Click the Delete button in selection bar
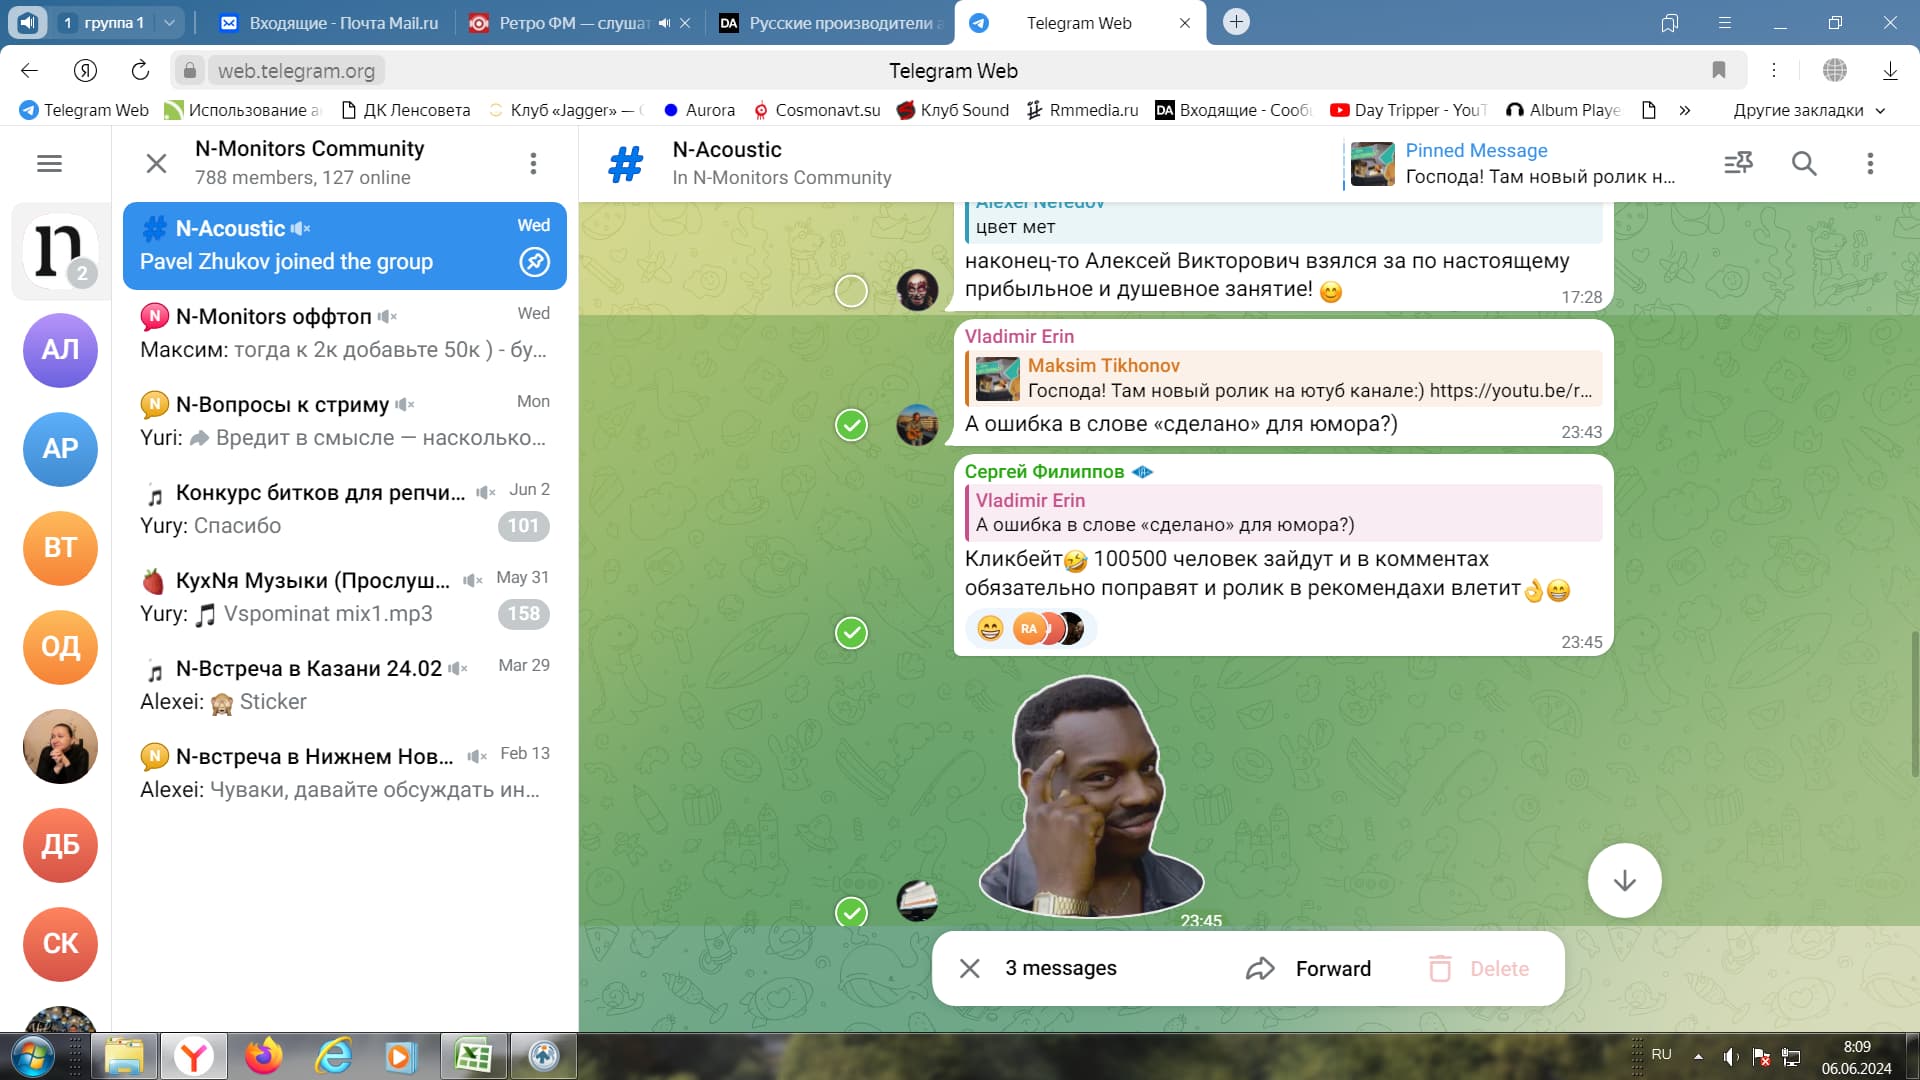 [1479, 968]
